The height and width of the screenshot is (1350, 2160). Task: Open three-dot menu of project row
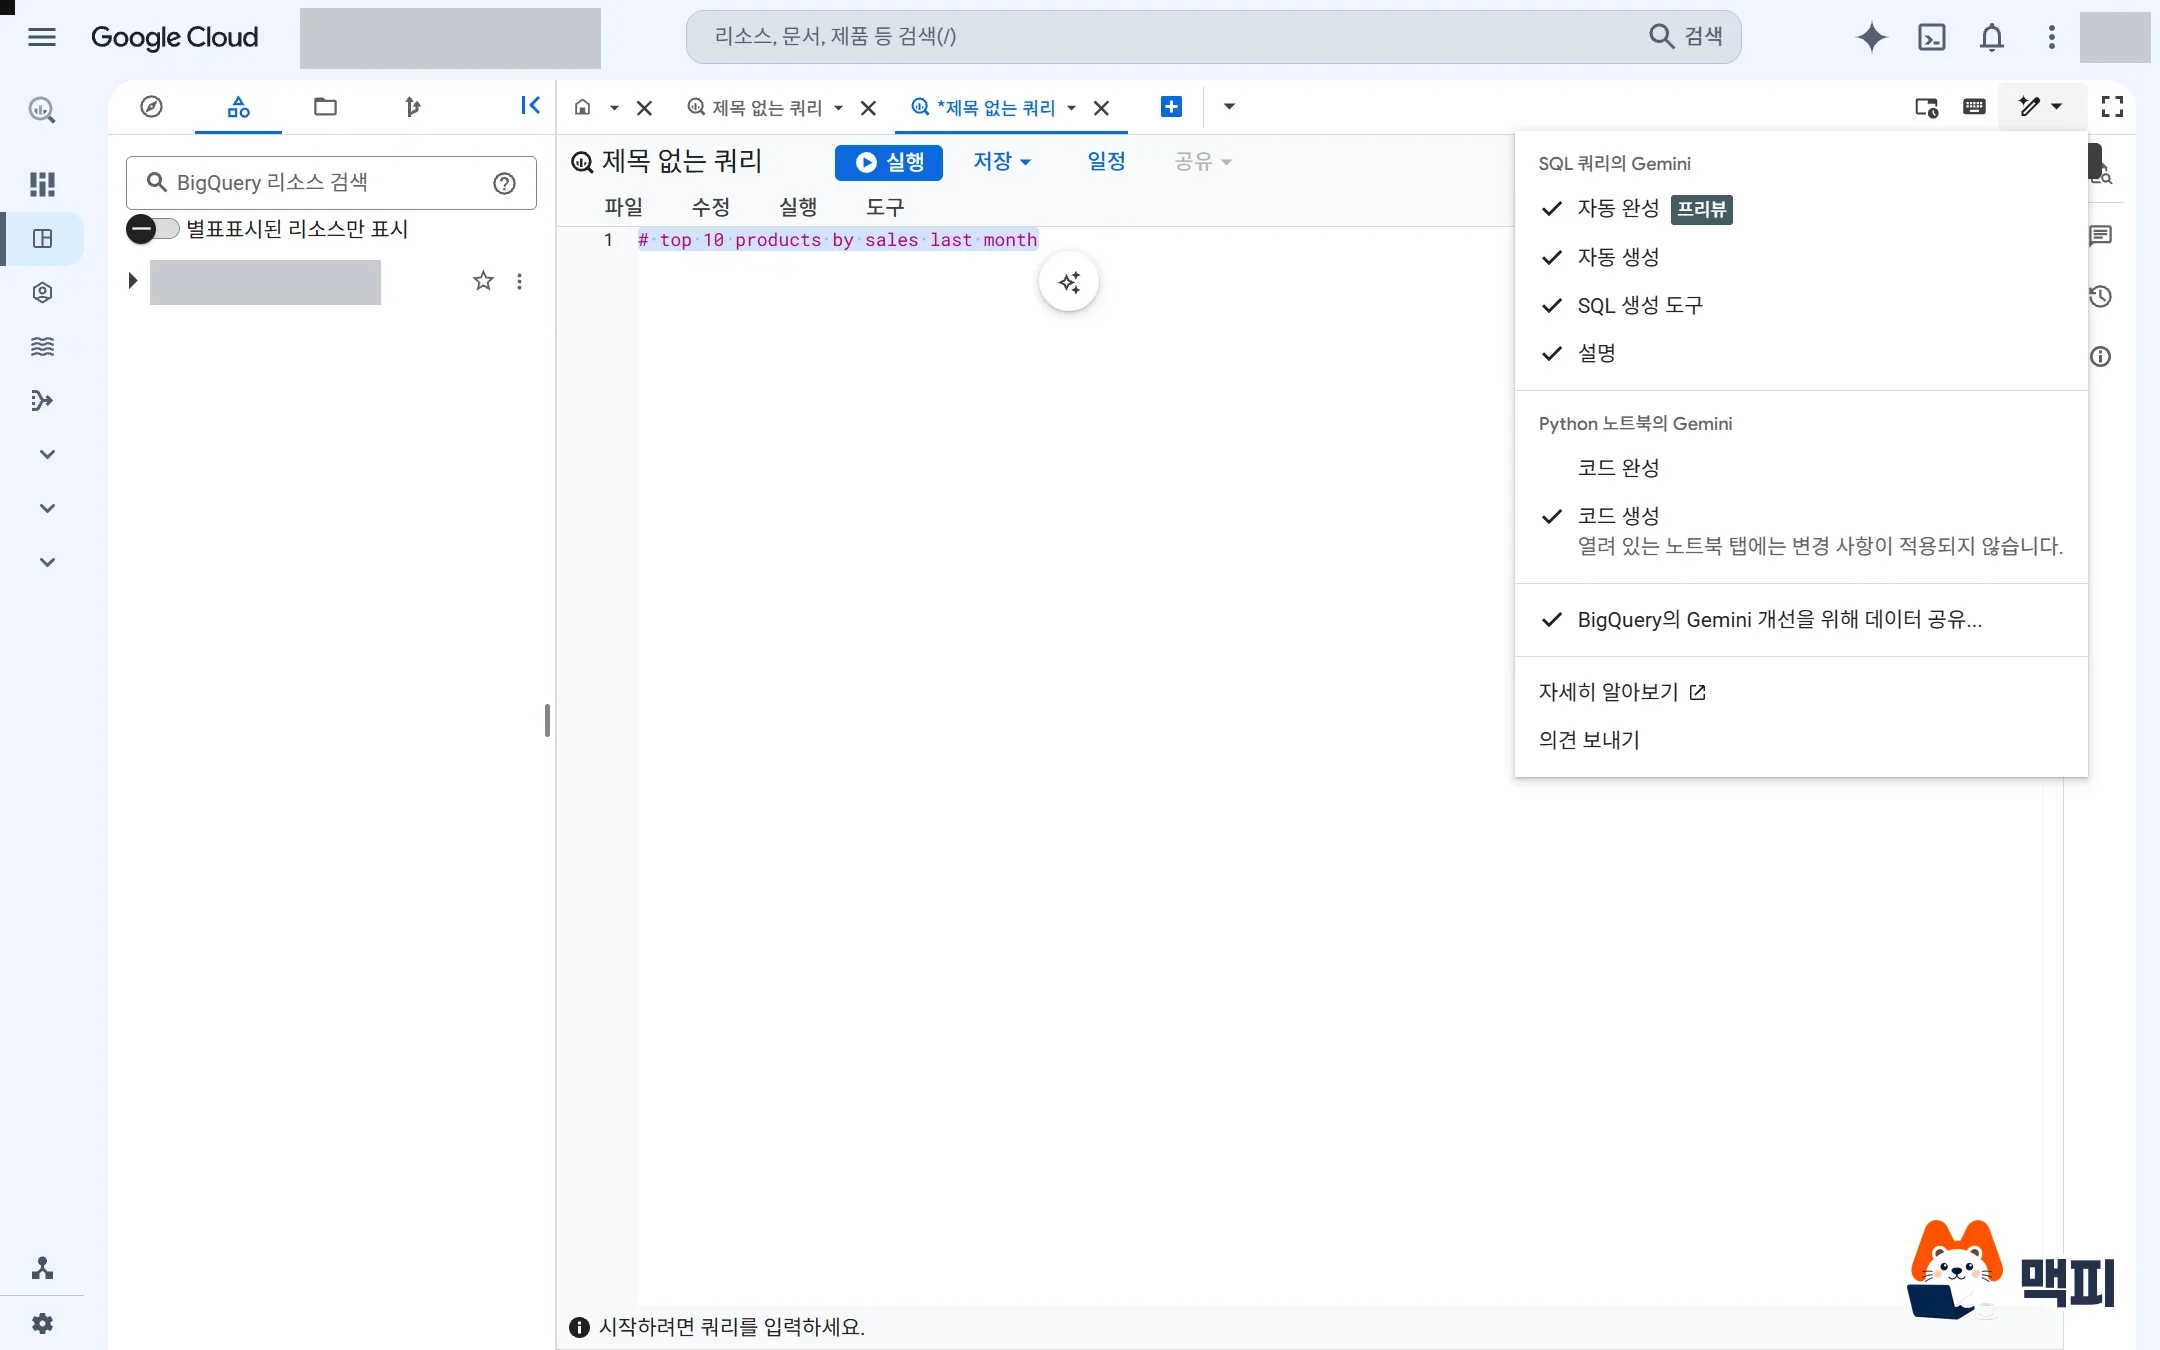click(x=519, y=281)
